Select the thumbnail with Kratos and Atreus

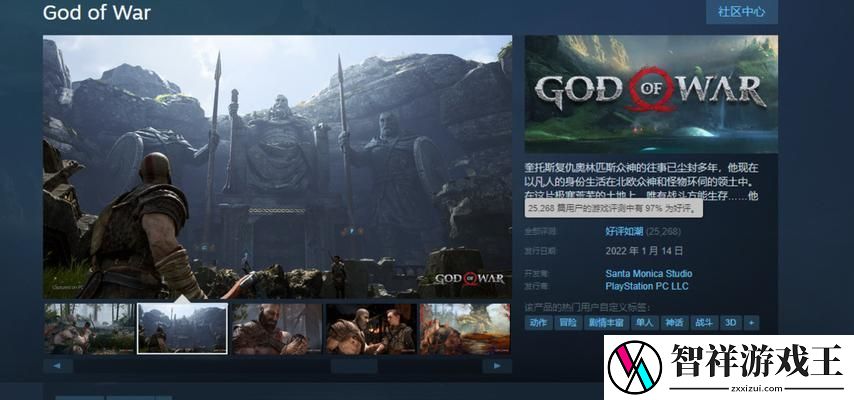371,329
